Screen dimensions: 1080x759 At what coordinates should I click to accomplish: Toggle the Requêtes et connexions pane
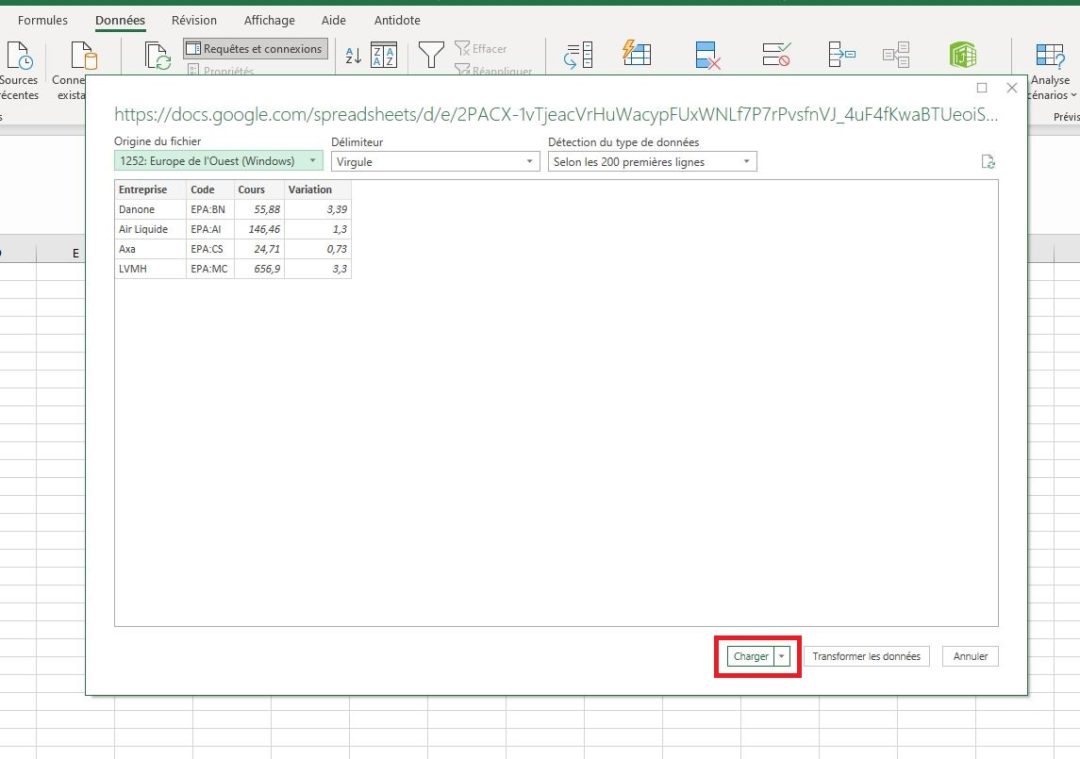pyautogui.click(x=253, y=47)
